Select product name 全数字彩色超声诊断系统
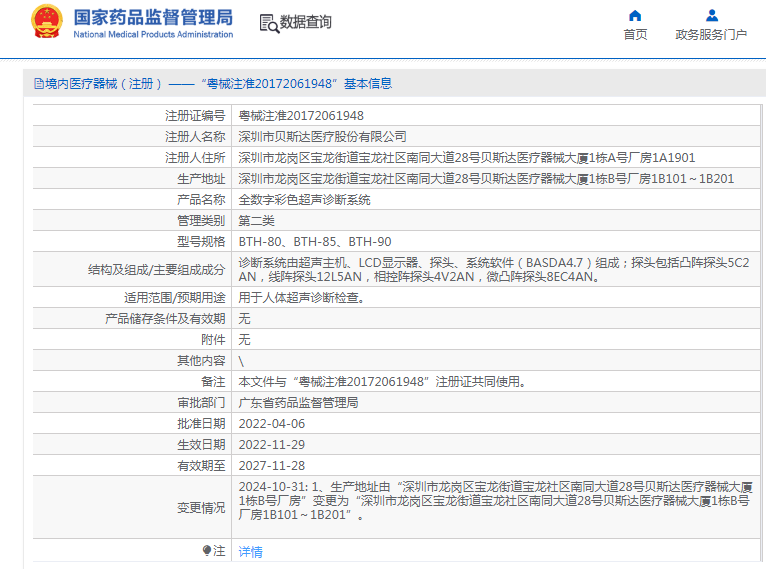 (x=304, y=200)
